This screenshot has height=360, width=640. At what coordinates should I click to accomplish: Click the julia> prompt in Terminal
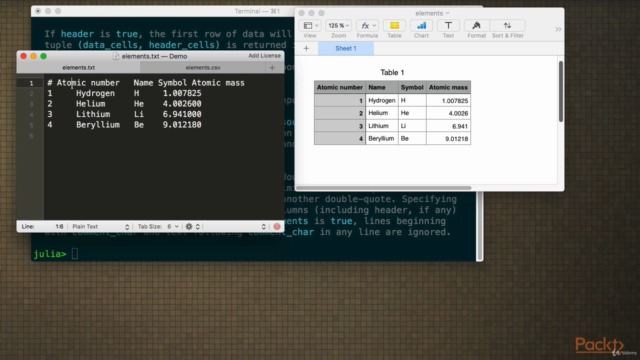pos(50,254)
